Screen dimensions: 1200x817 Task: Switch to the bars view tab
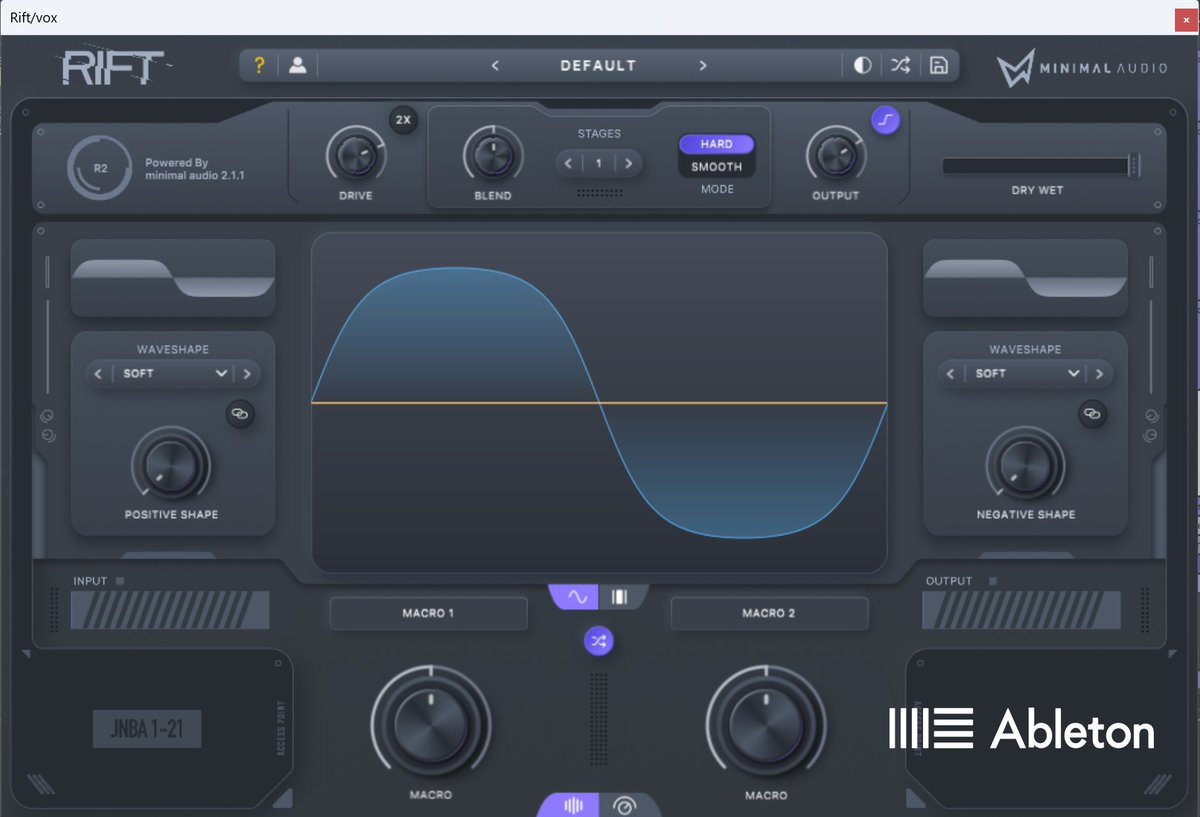point(620,597)
